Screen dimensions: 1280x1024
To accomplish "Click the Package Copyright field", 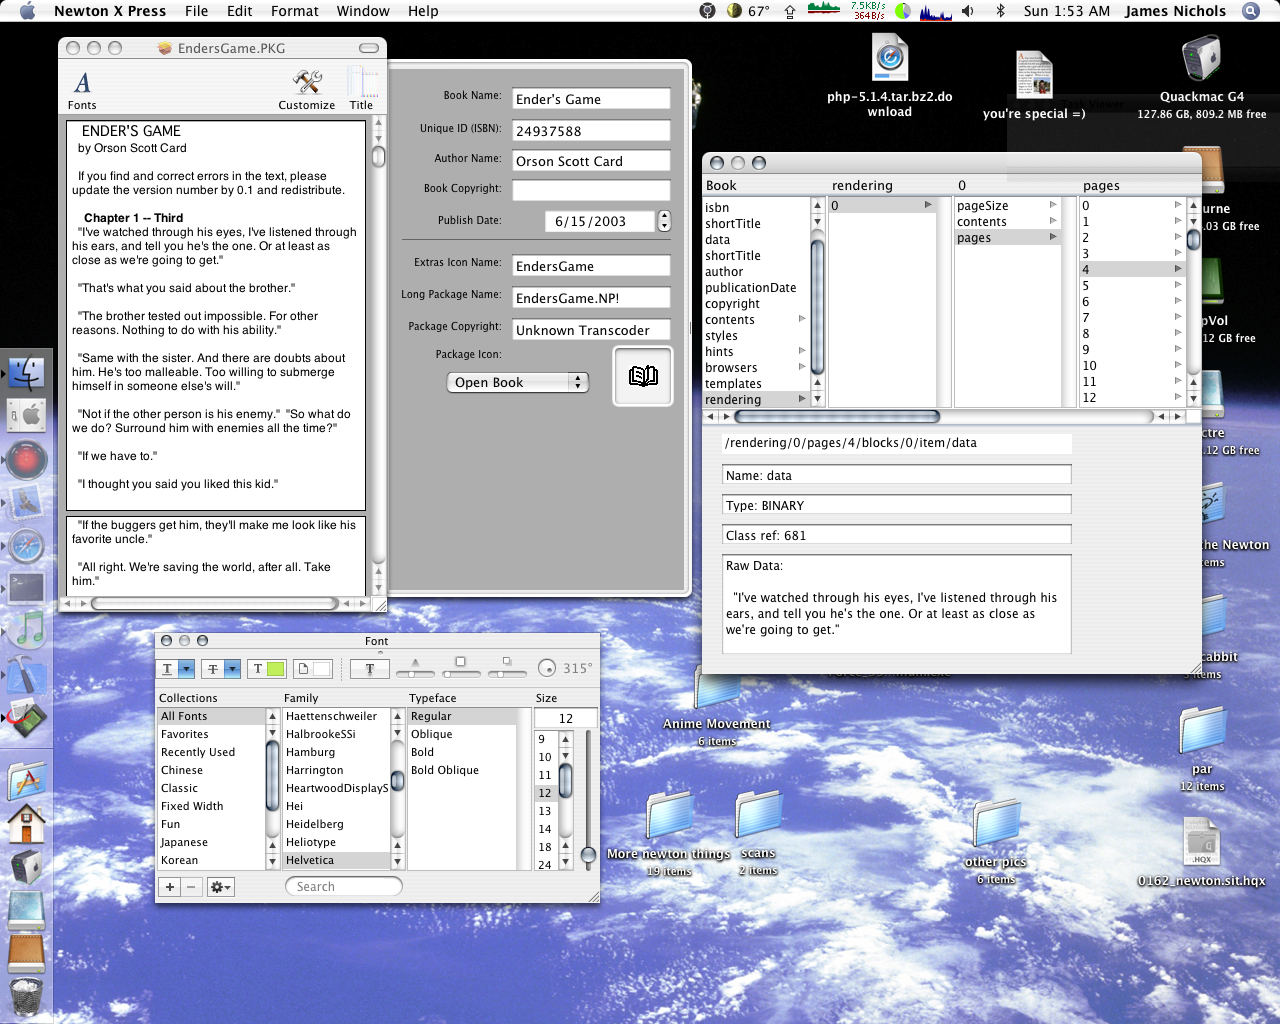I will tap(591, 330).
